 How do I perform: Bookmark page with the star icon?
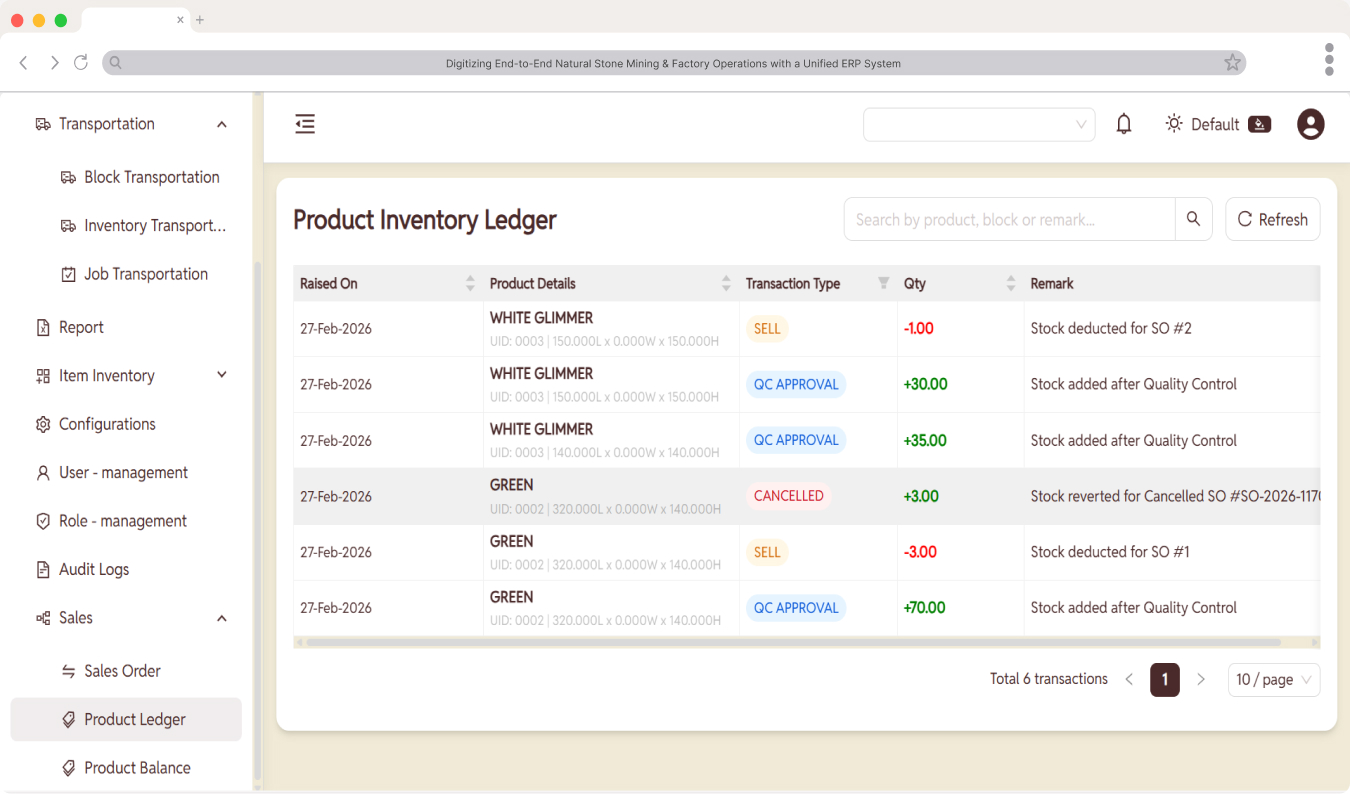[x=1232, y=63]
